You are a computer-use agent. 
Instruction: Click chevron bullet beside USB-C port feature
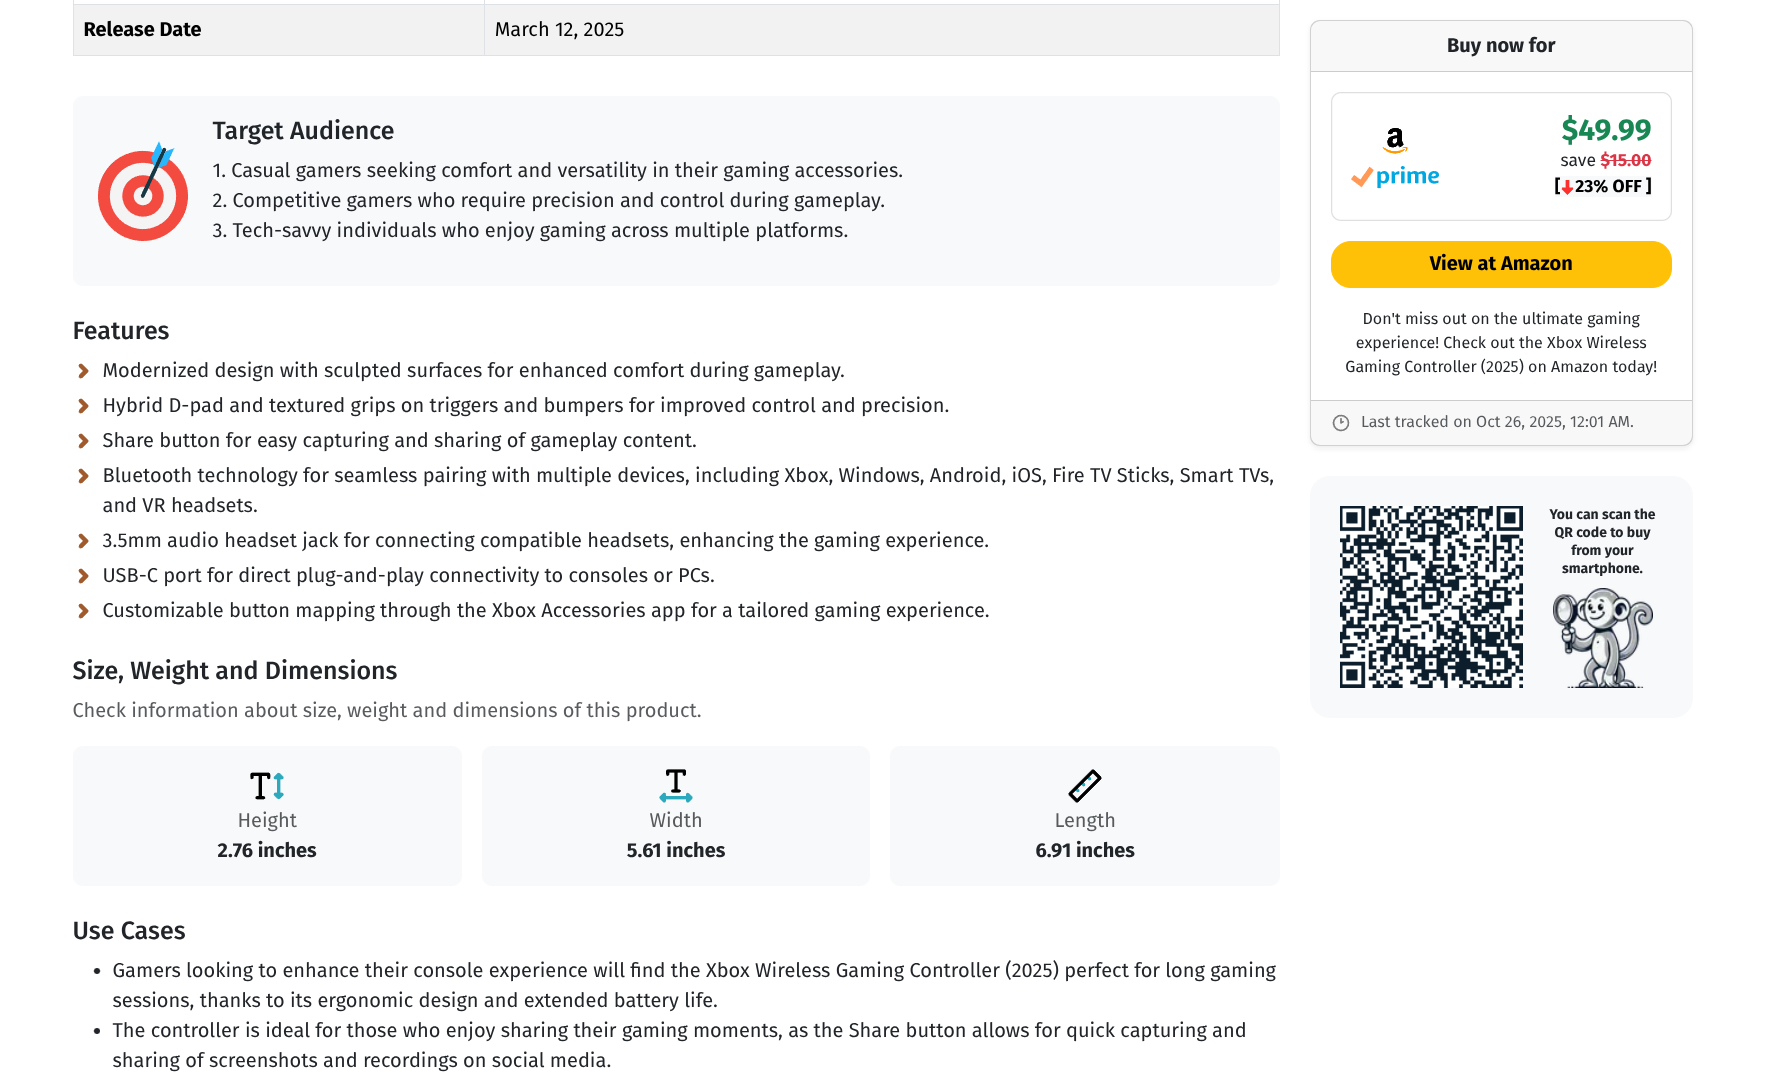84,576
